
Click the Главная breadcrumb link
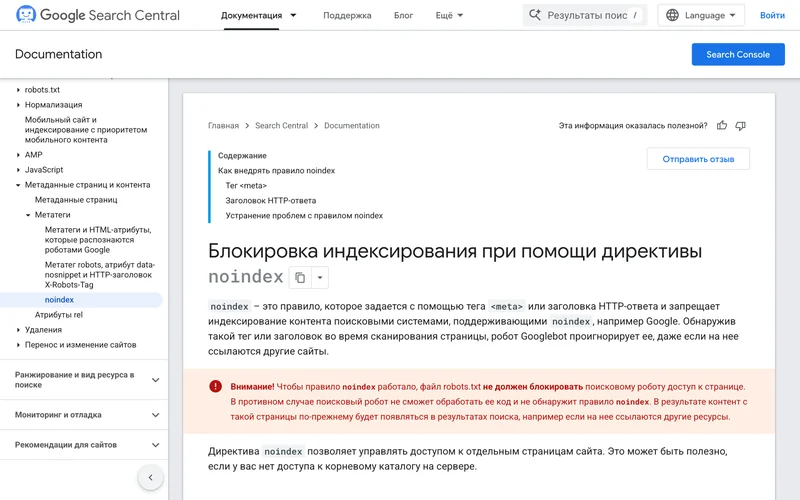point(223,126)
